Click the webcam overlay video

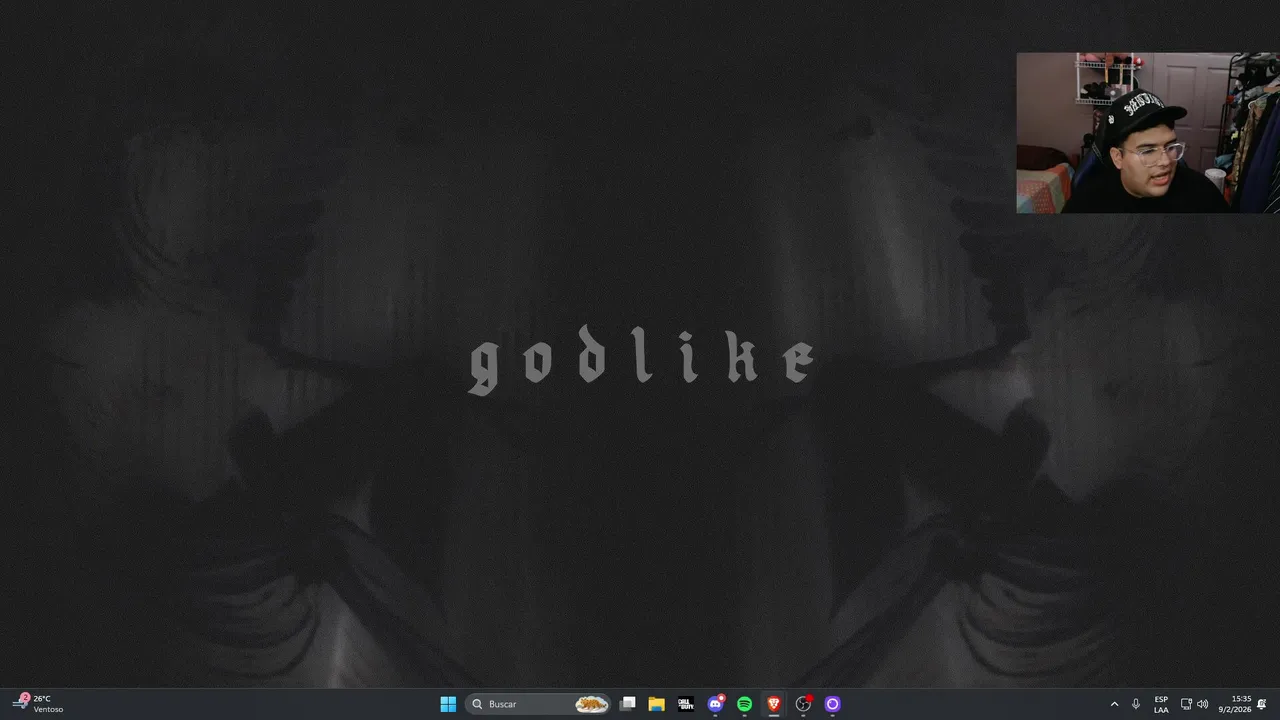[1148, 133]
